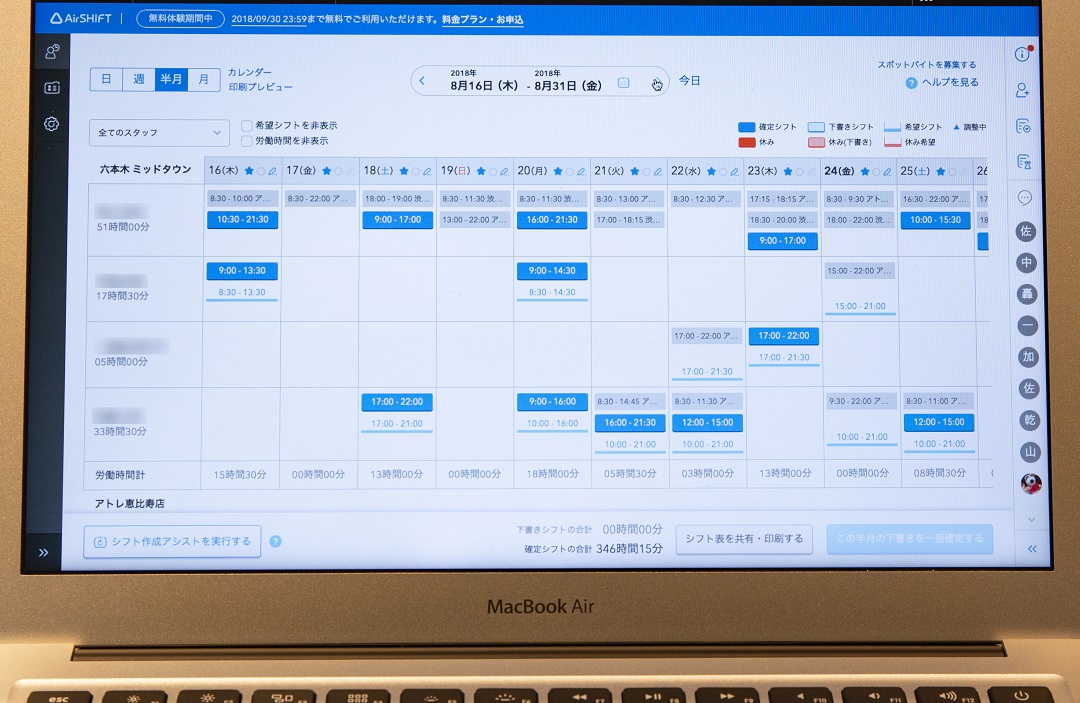Check 希望シフトを非表示 checkbox

[247, 125]
